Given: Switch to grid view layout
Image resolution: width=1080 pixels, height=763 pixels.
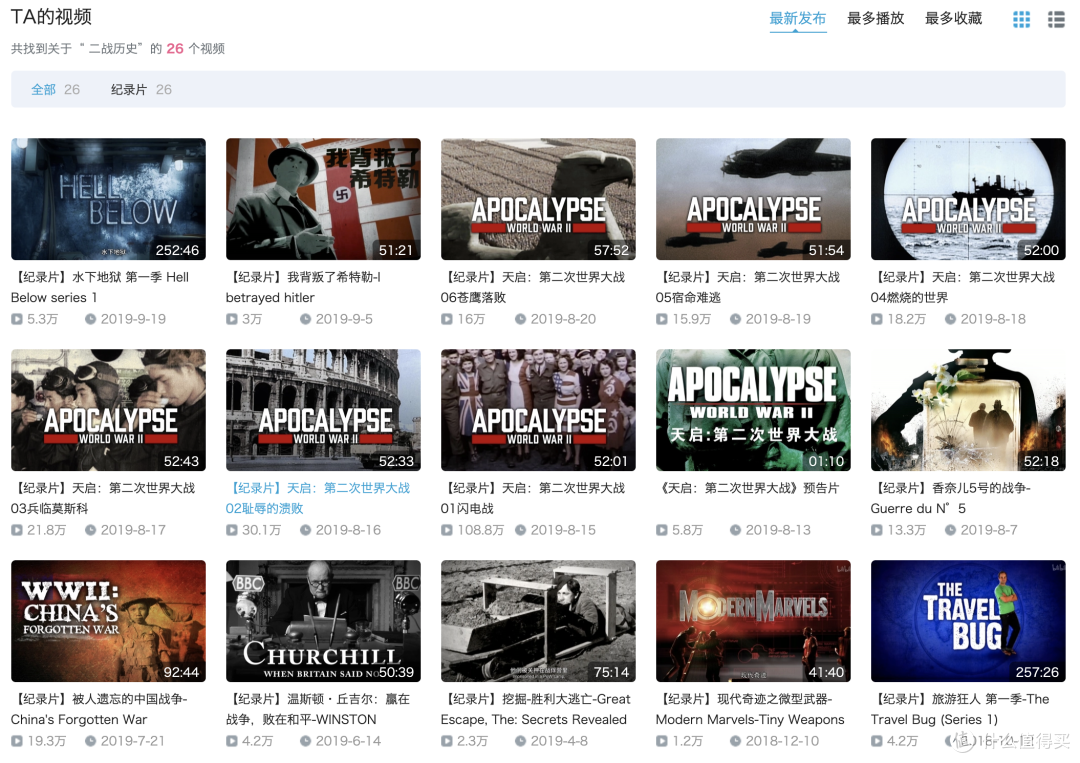Looking at the screenshot, I should coord(1021,19).
